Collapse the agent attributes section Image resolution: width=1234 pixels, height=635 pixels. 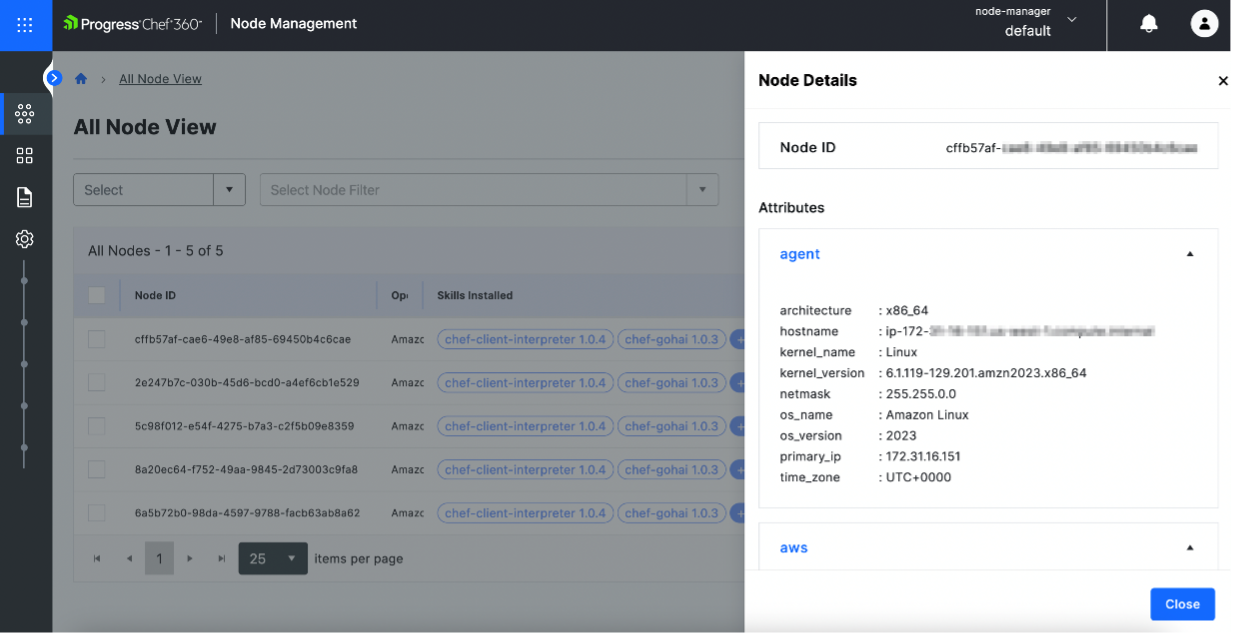click(x=1189, y=254)
